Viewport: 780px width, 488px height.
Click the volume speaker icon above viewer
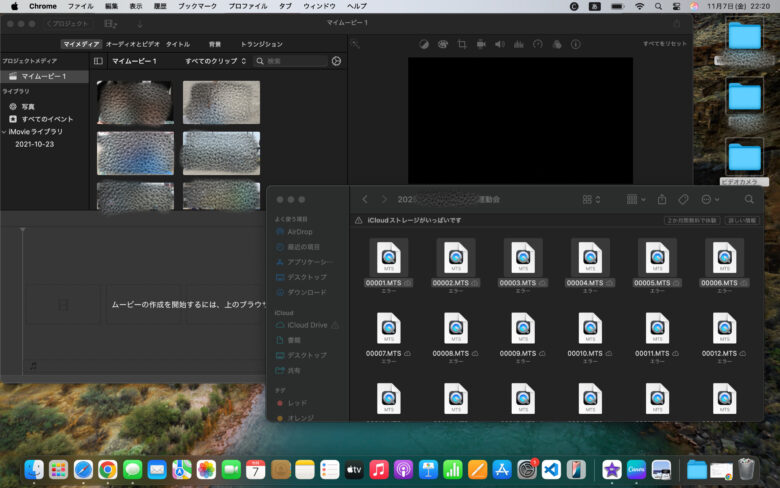pos(499,44)
